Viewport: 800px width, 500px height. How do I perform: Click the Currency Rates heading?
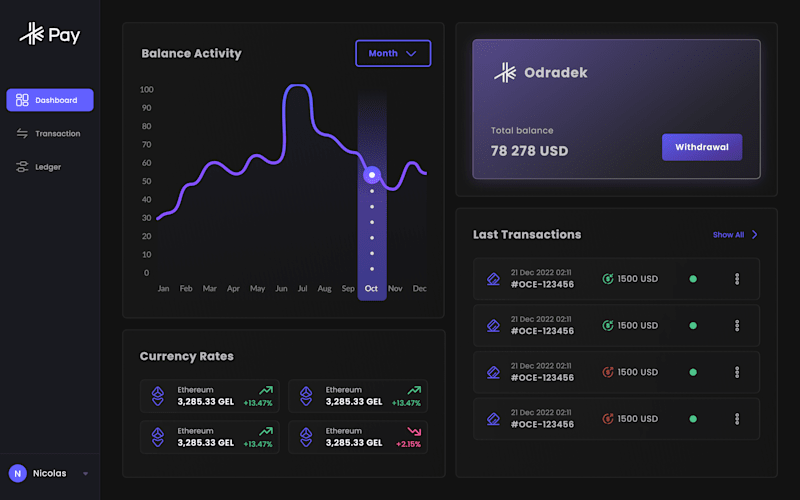coord(187,356)
